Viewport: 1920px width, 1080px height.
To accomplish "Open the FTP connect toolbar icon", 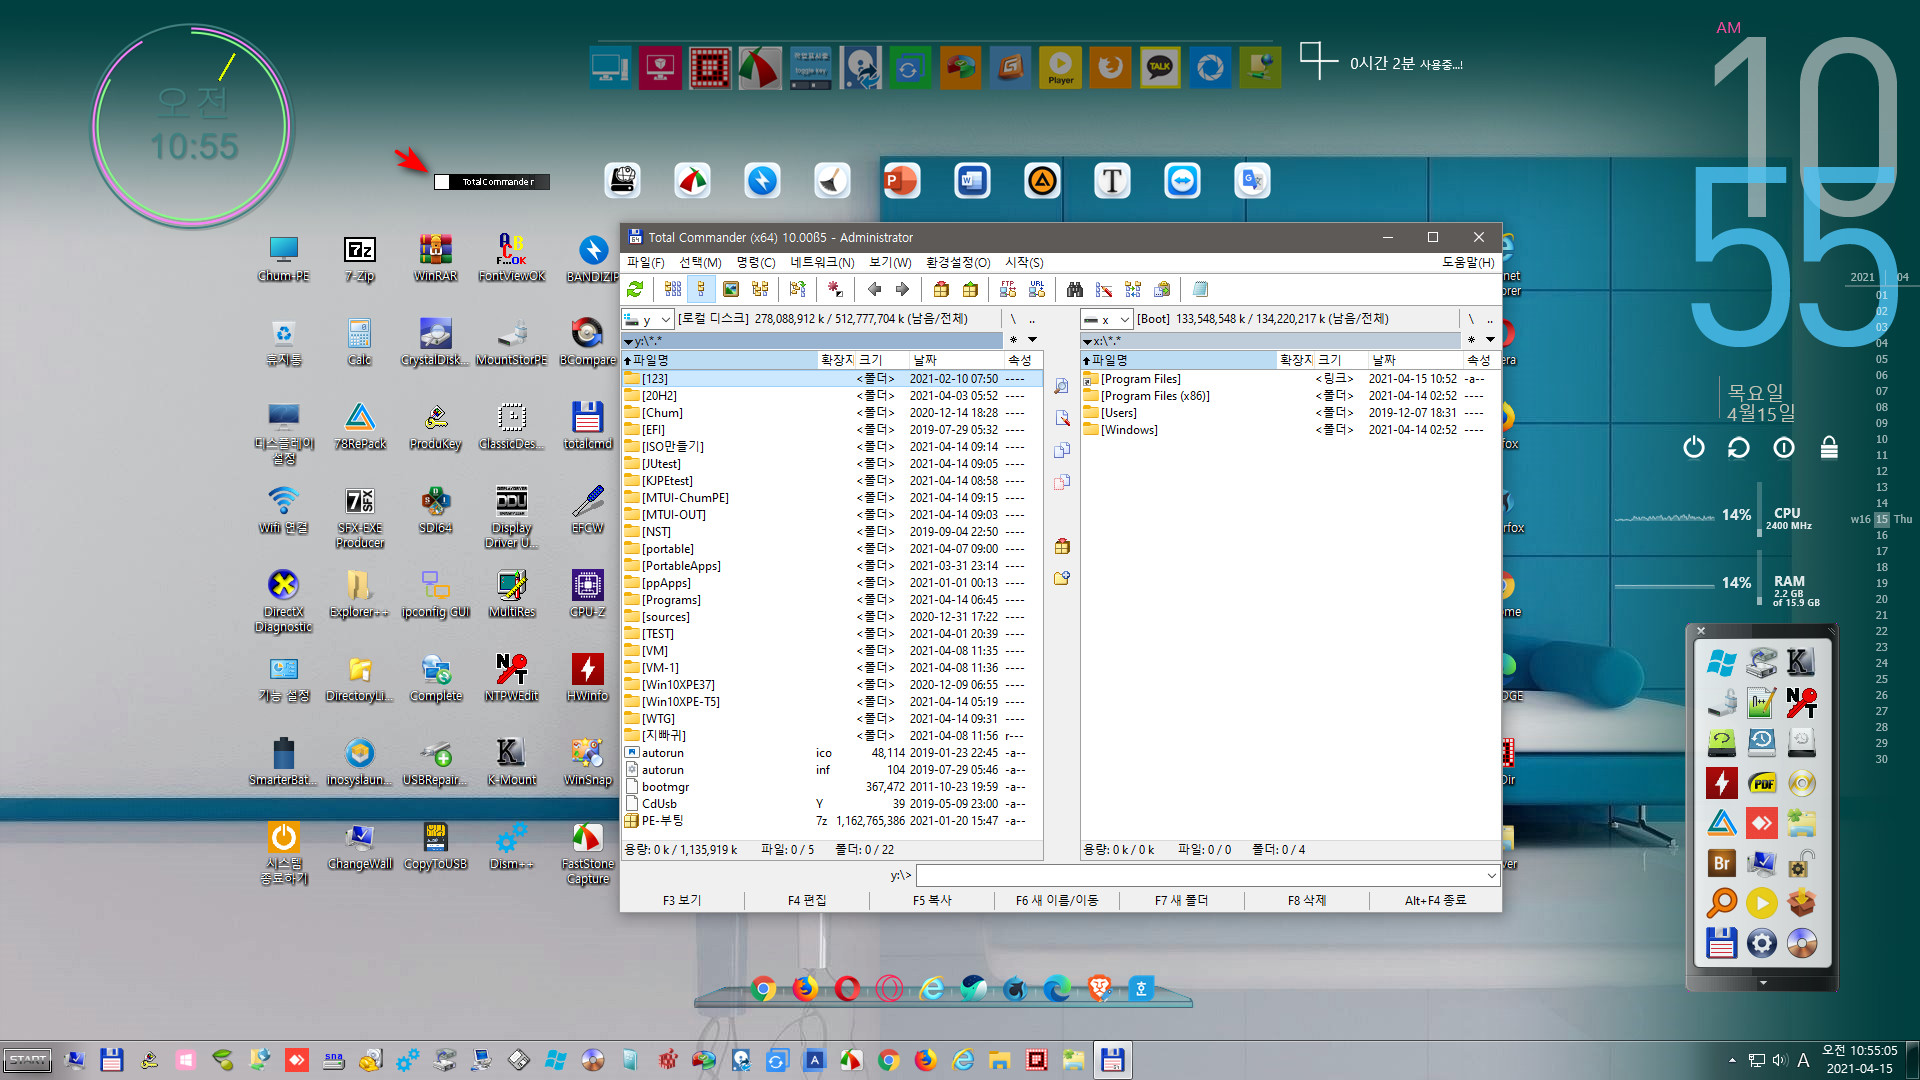I will (1008, 289).
